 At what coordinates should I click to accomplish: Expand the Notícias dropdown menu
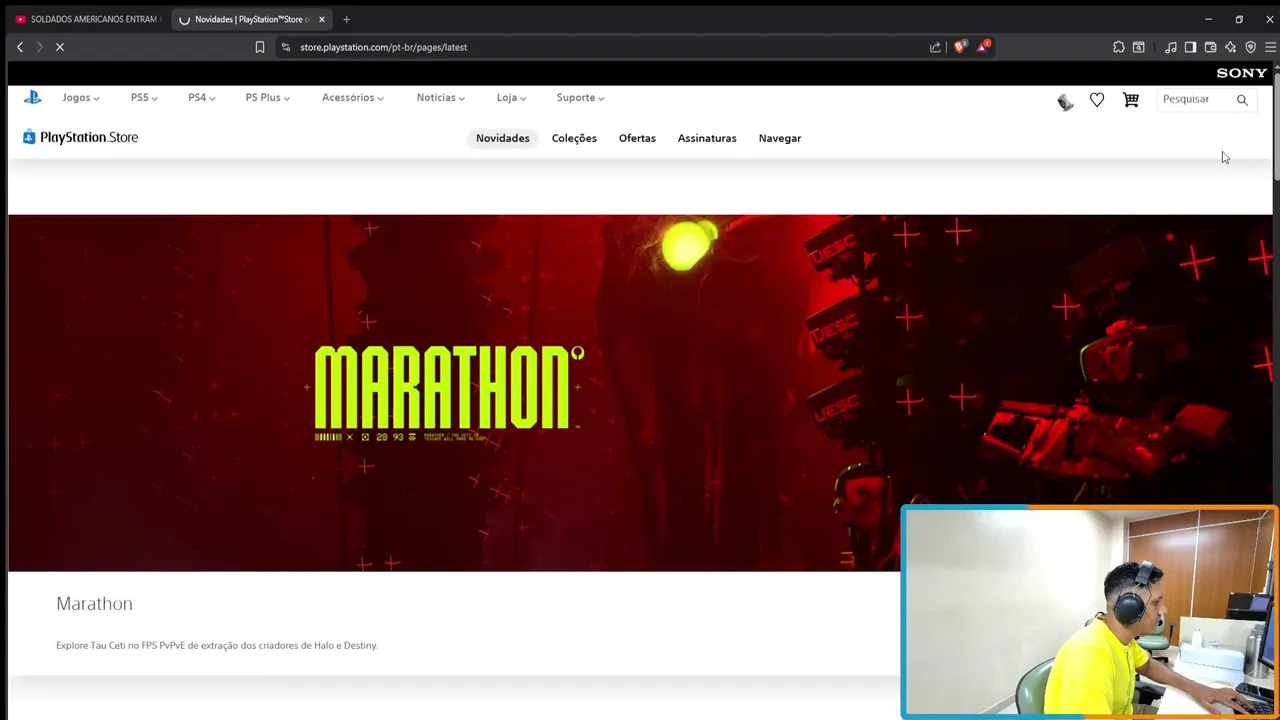click(440, 98)
